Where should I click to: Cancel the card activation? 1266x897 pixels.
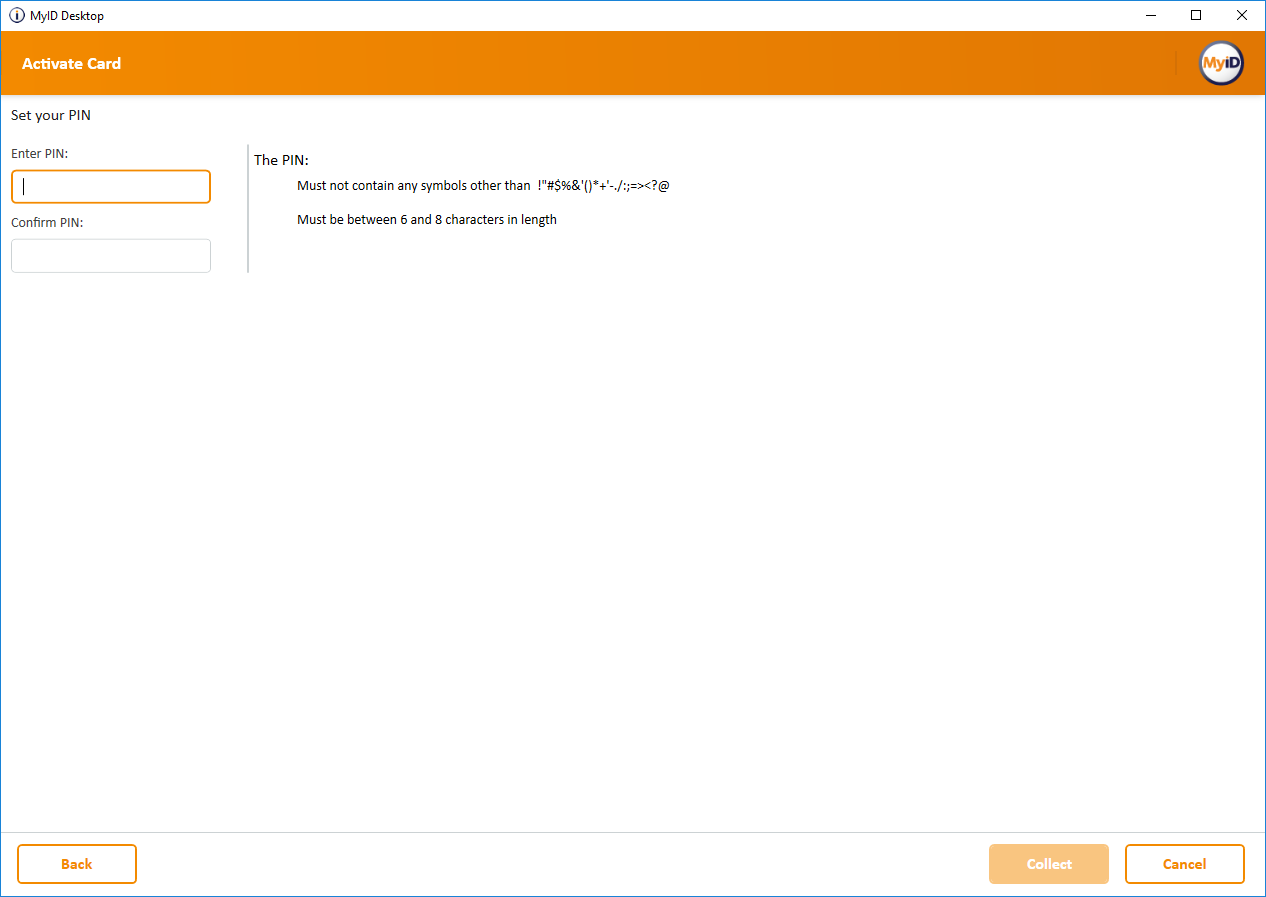click(1184, 864)
